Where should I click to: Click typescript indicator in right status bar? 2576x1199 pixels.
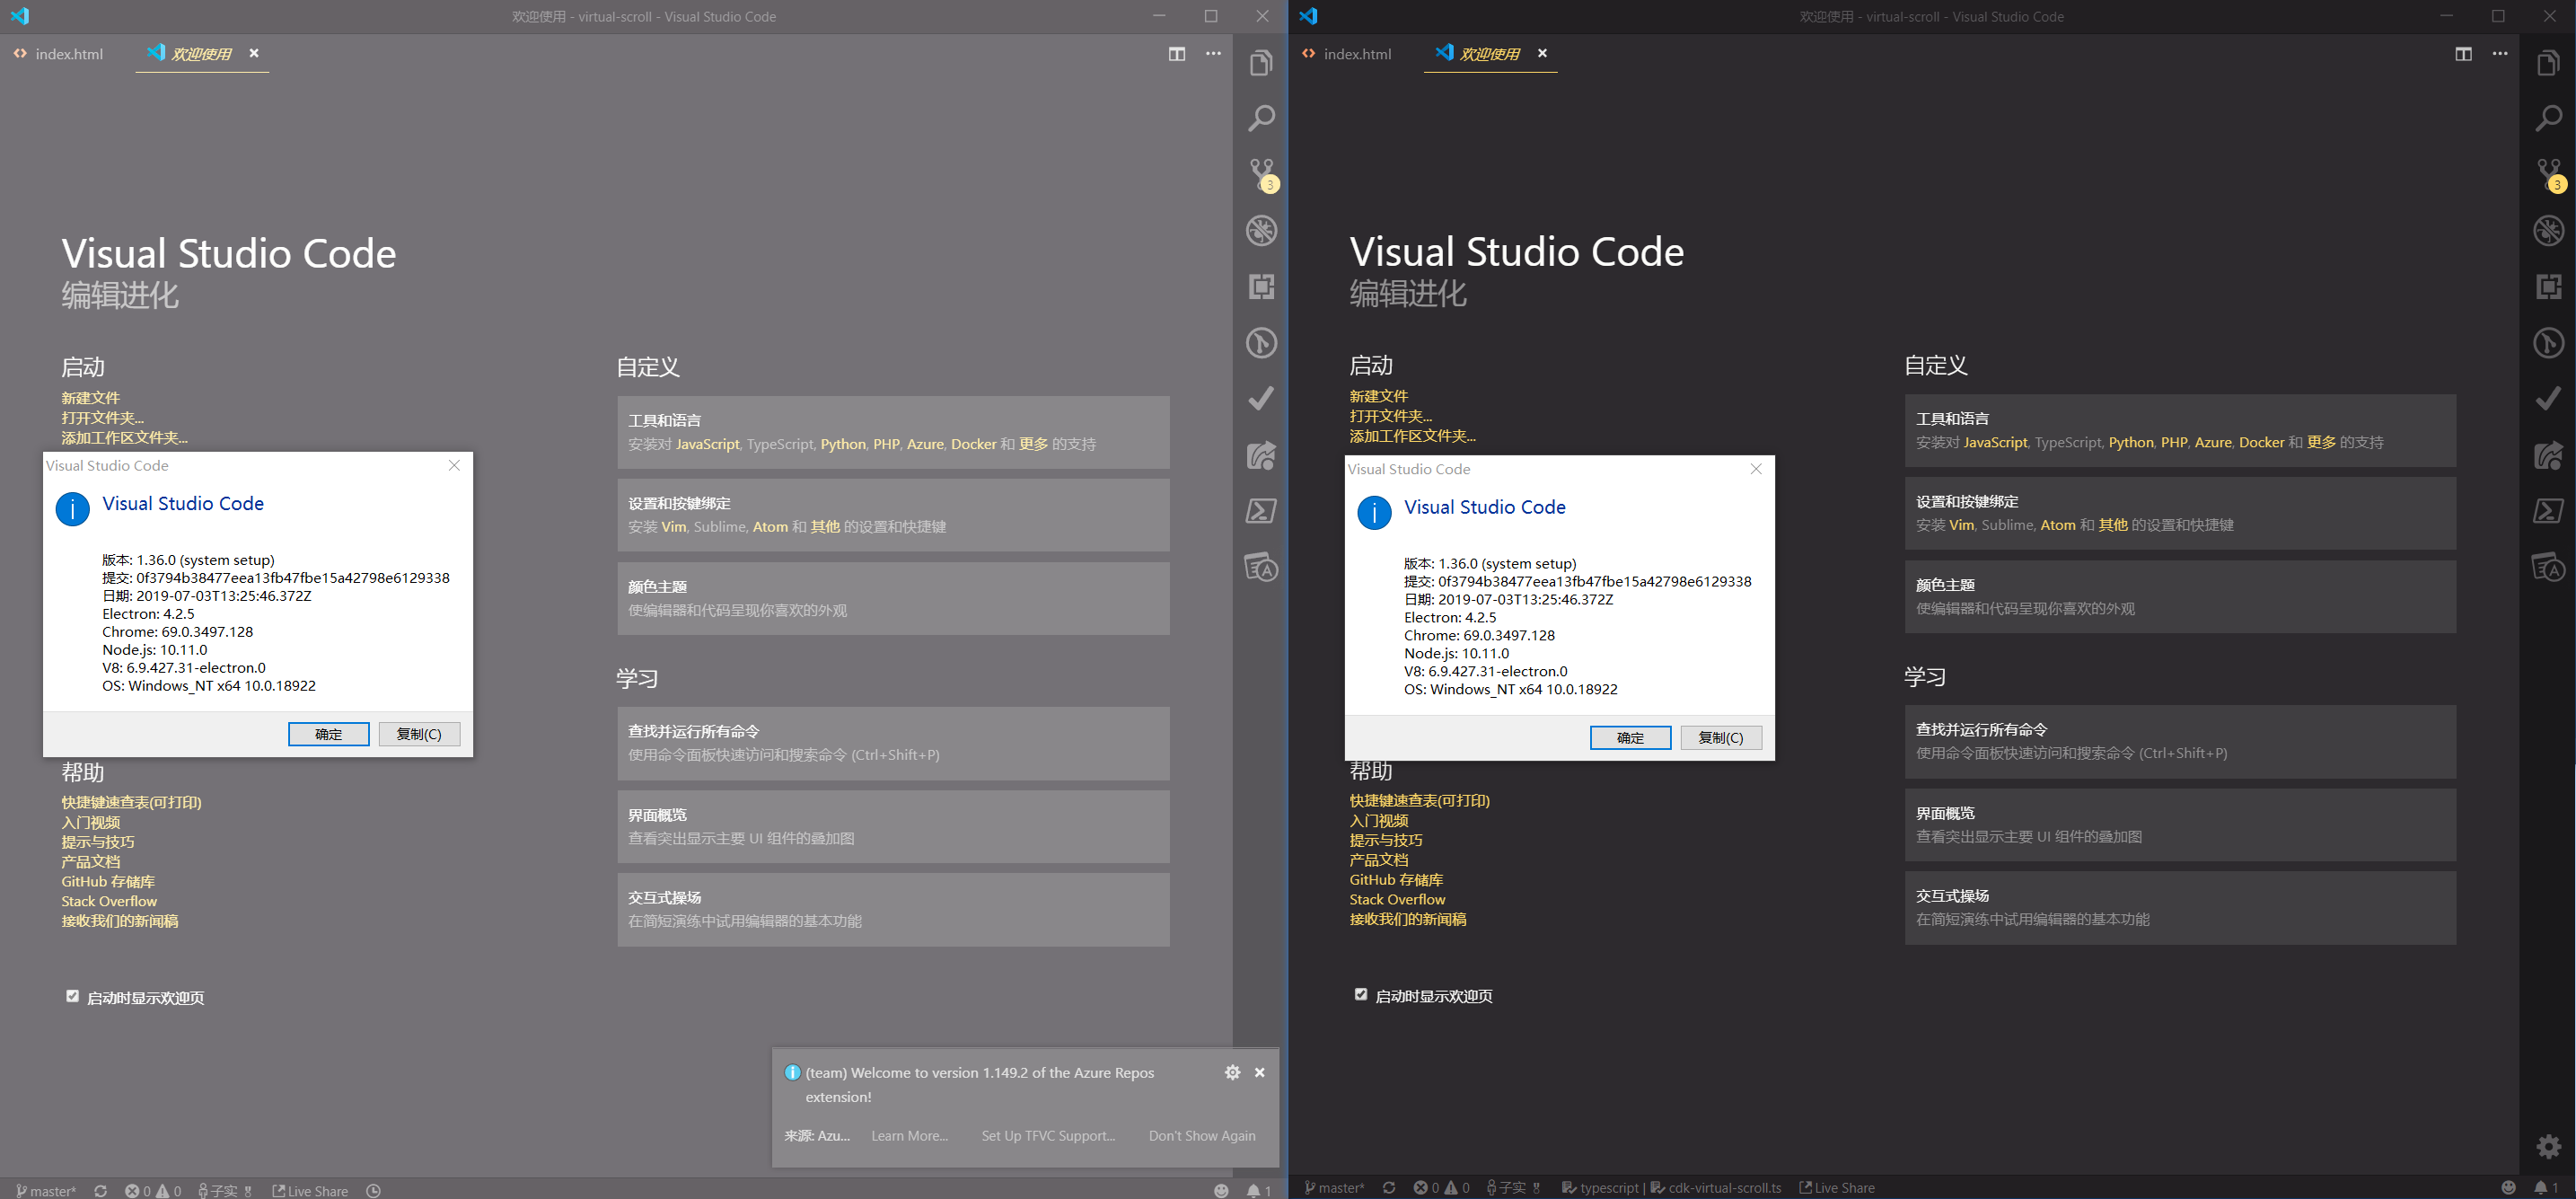pos(1600,1188)
